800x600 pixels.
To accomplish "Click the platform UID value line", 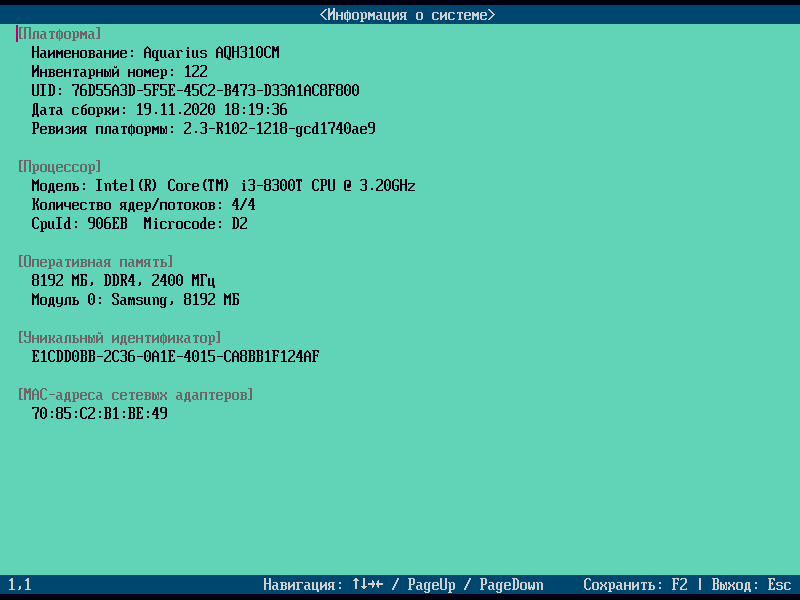I will [x=195, y=91].
